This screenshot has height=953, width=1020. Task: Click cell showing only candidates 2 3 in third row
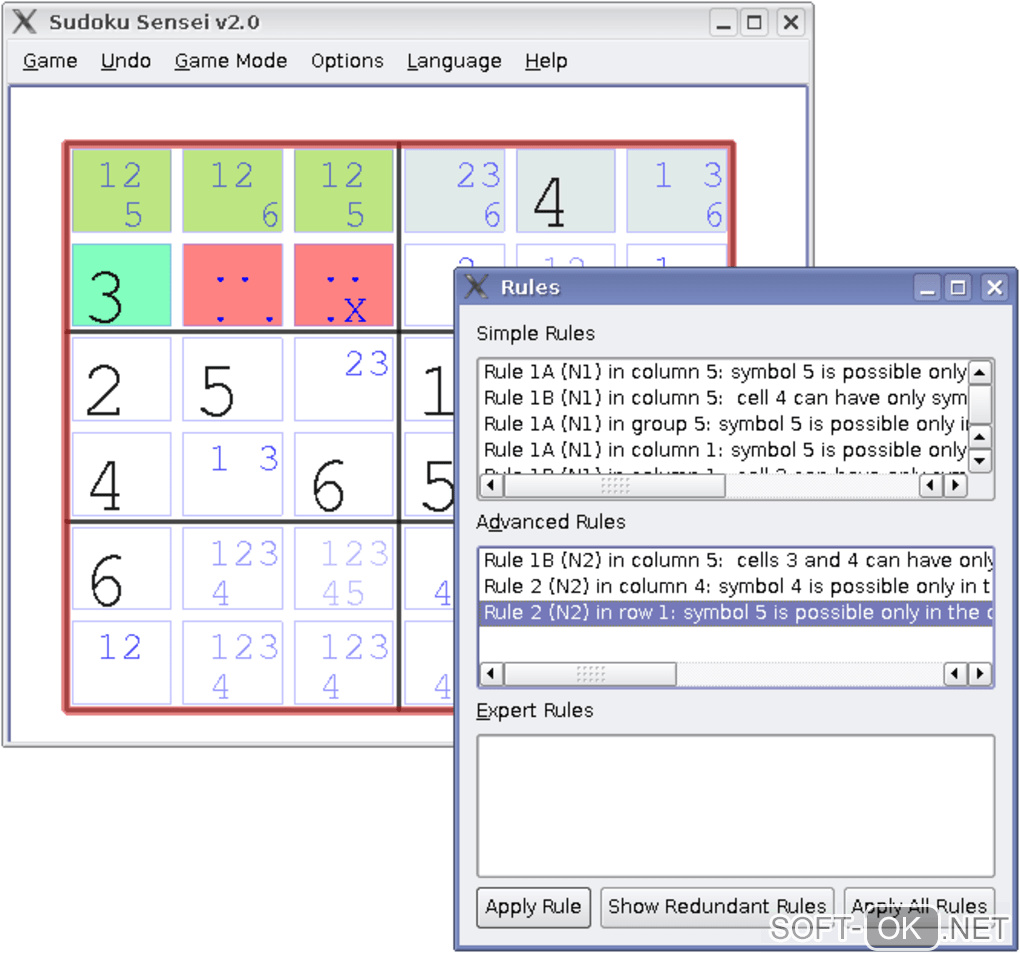click(x=343, y=379)
